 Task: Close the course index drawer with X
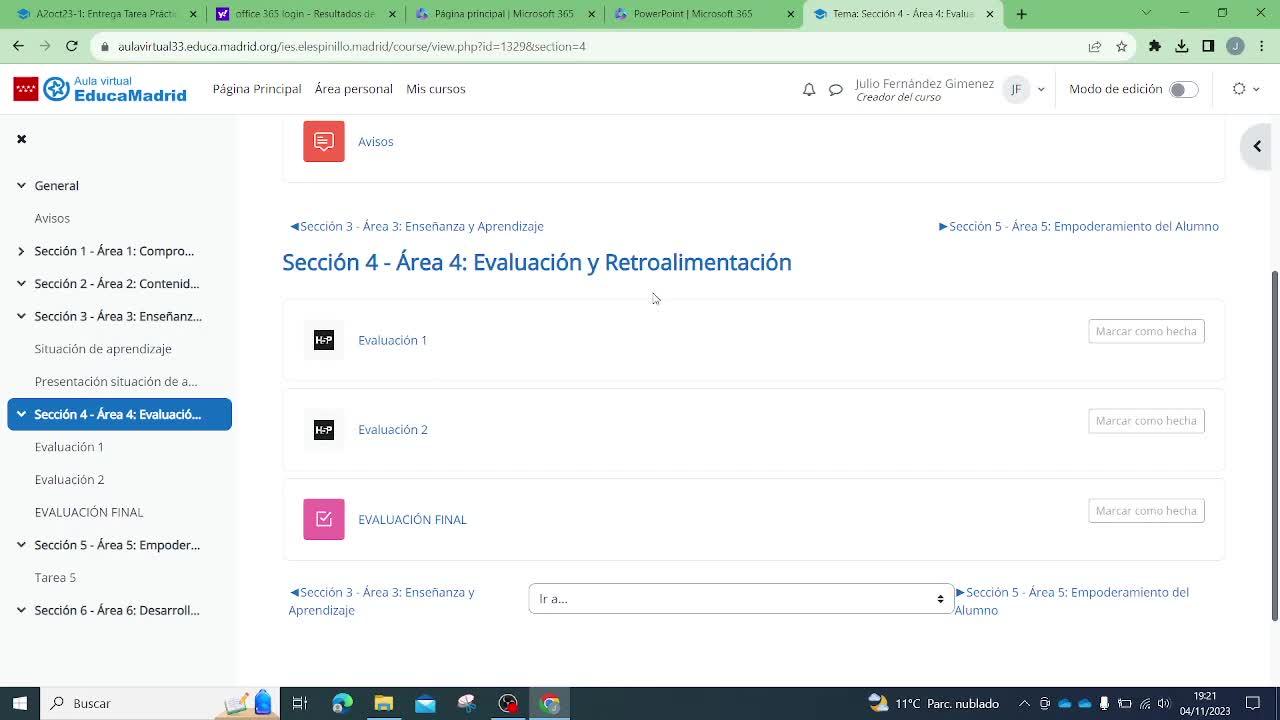pos(21,139)
